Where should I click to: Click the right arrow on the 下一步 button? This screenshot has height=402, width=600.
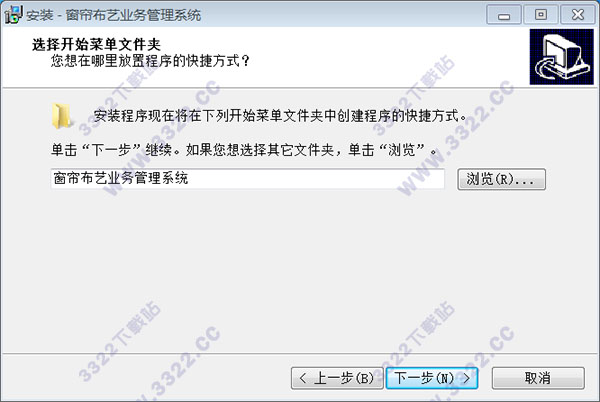(x=466, y=379)
